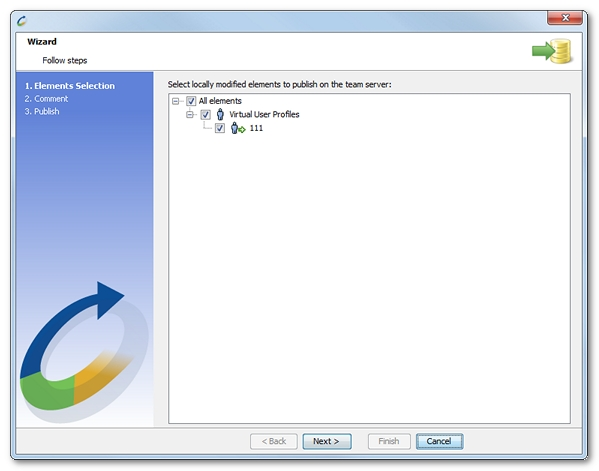Screen dimensions: 599x471
Task: Select the Comment step in sidebar
Action: pyautogui.click(x=46, y=99)
